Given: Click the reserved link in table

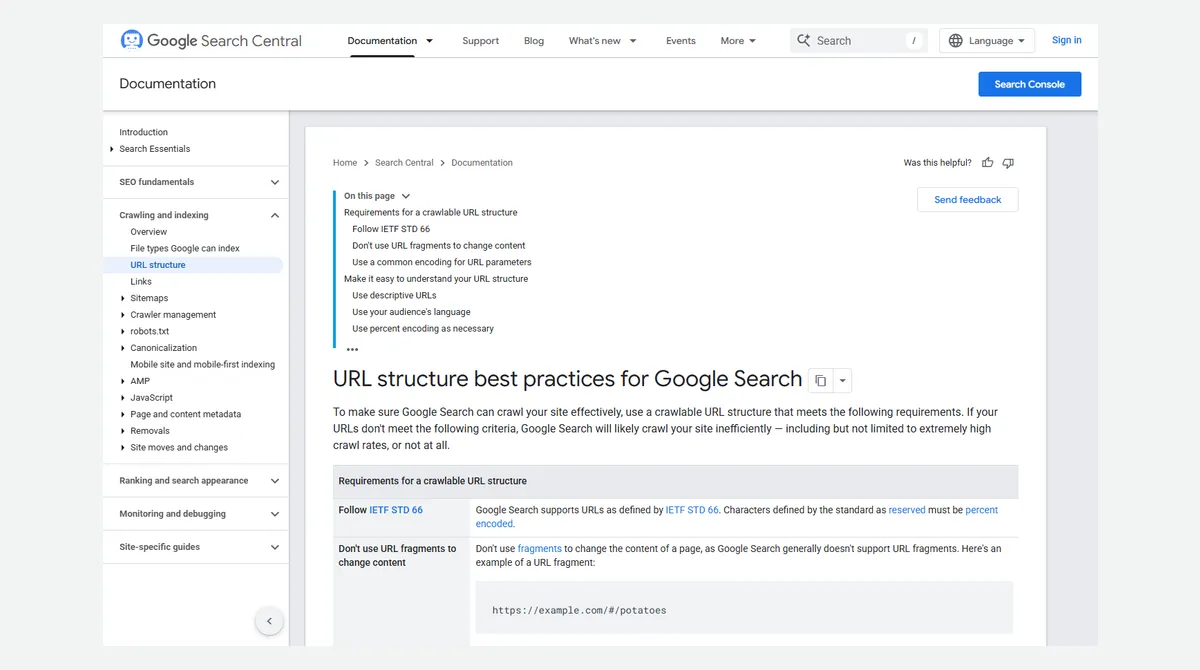Looking at the screenshot, I should 907,510.
